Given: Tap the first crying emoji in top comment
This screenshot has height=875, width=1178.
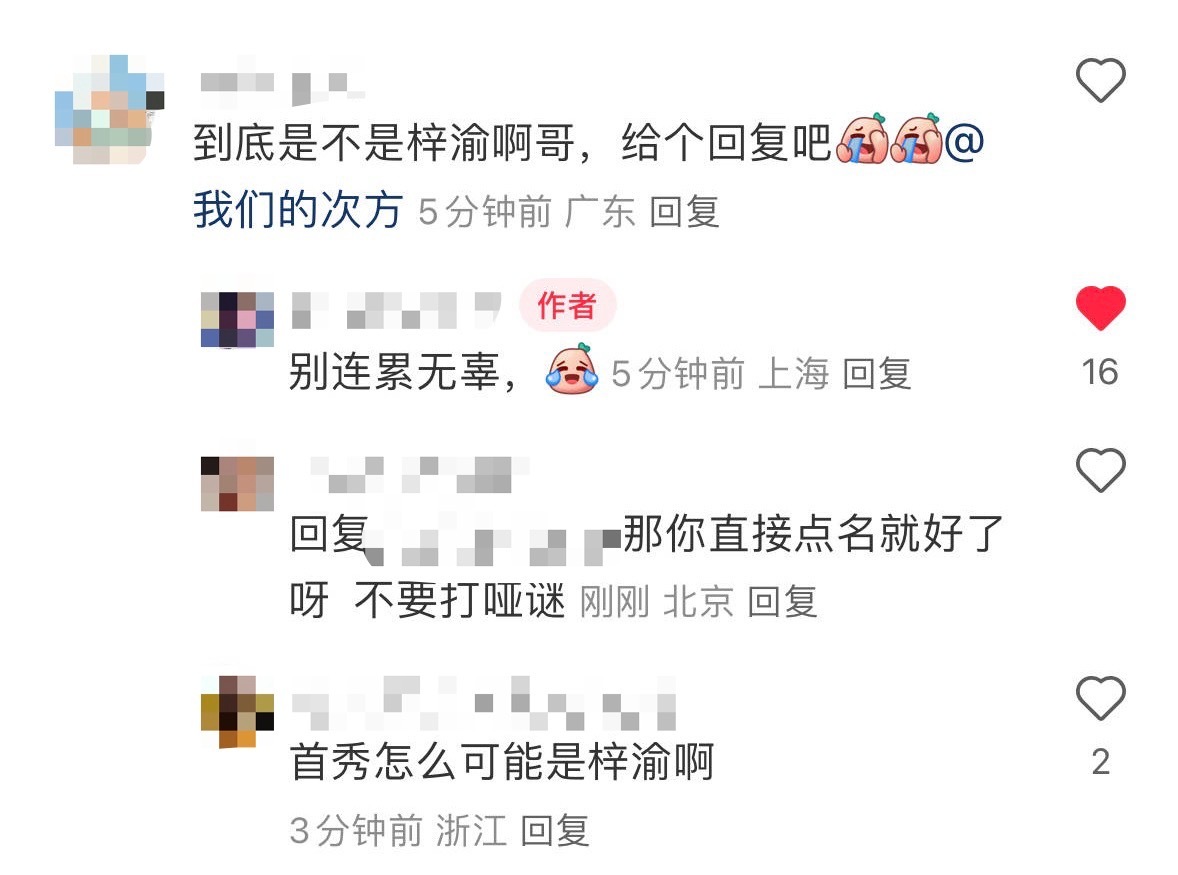Looking at the screenshot, I should [862, 139].
